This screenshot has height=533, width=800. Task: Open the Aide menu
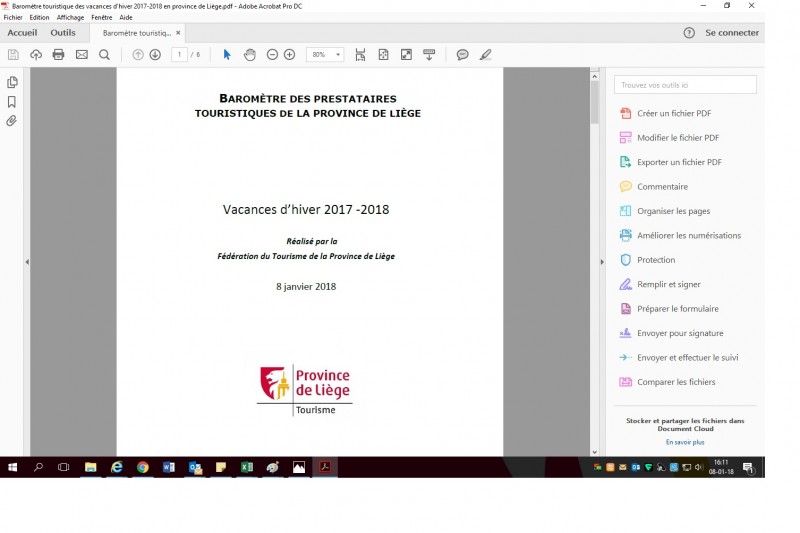[126, 17]
